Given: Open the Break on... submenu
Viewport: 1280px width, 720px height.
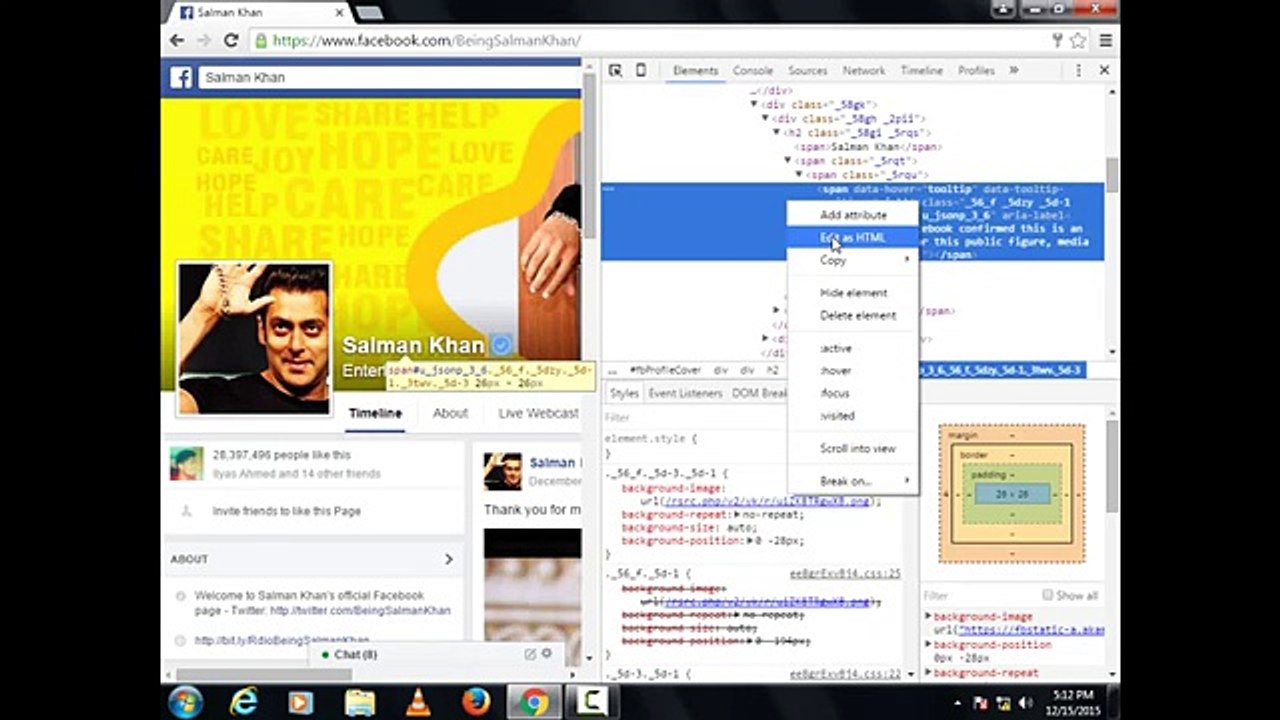Looking at the screenshot, I should (x=852, y=481).
